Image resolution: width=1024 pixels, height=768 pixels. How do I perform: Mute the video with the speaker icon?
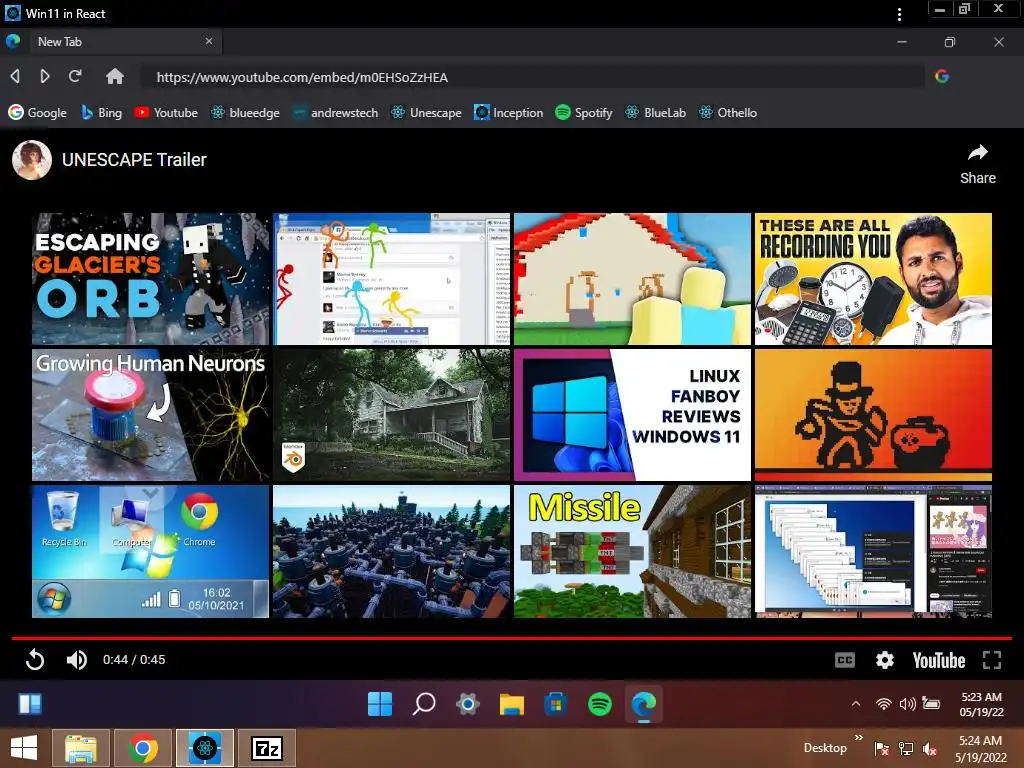point(76,660)
